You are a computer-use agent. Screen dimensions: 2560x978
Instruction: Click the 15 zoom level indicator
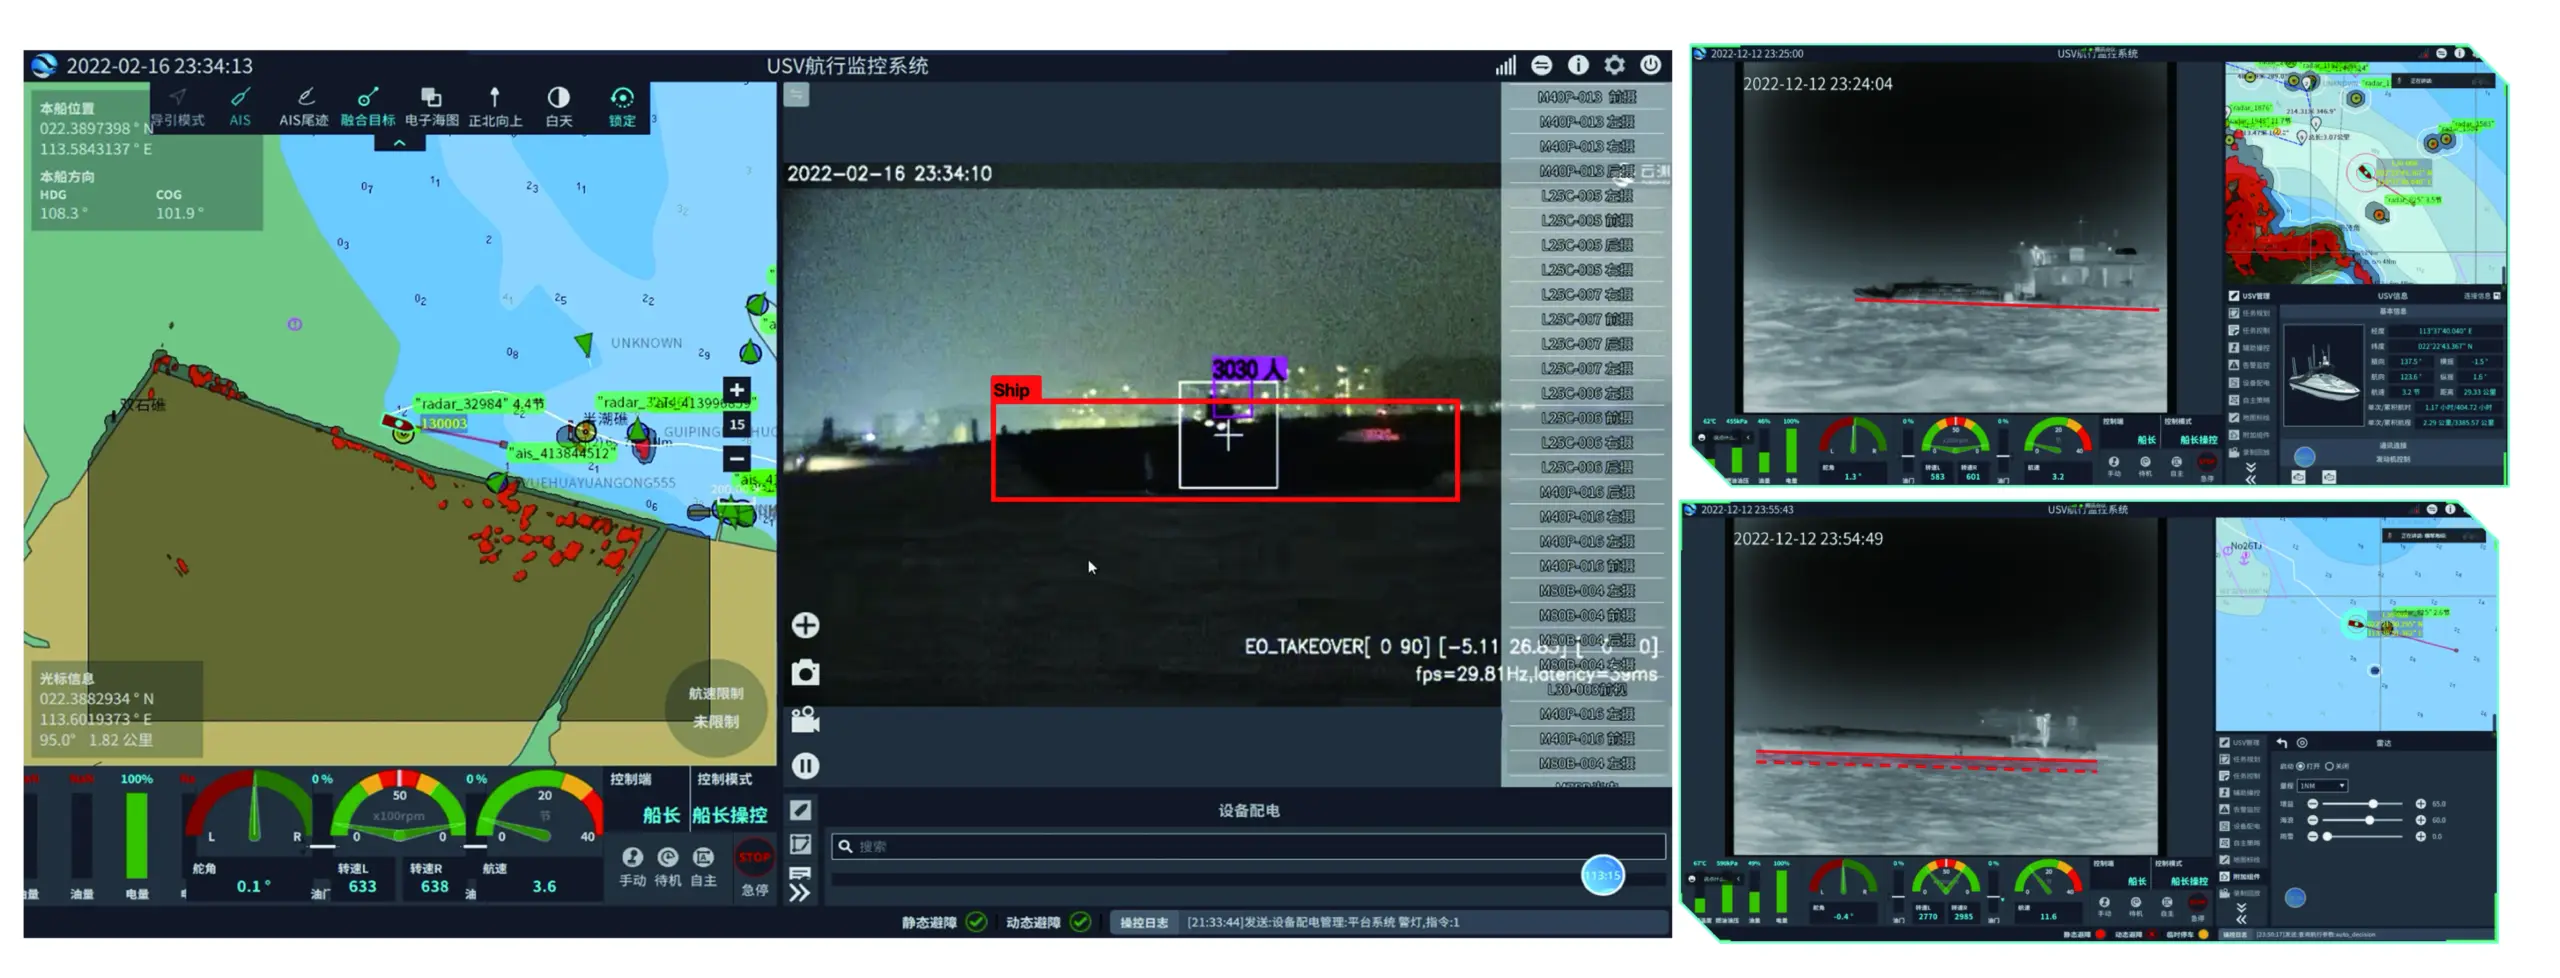tap(737, 424)
